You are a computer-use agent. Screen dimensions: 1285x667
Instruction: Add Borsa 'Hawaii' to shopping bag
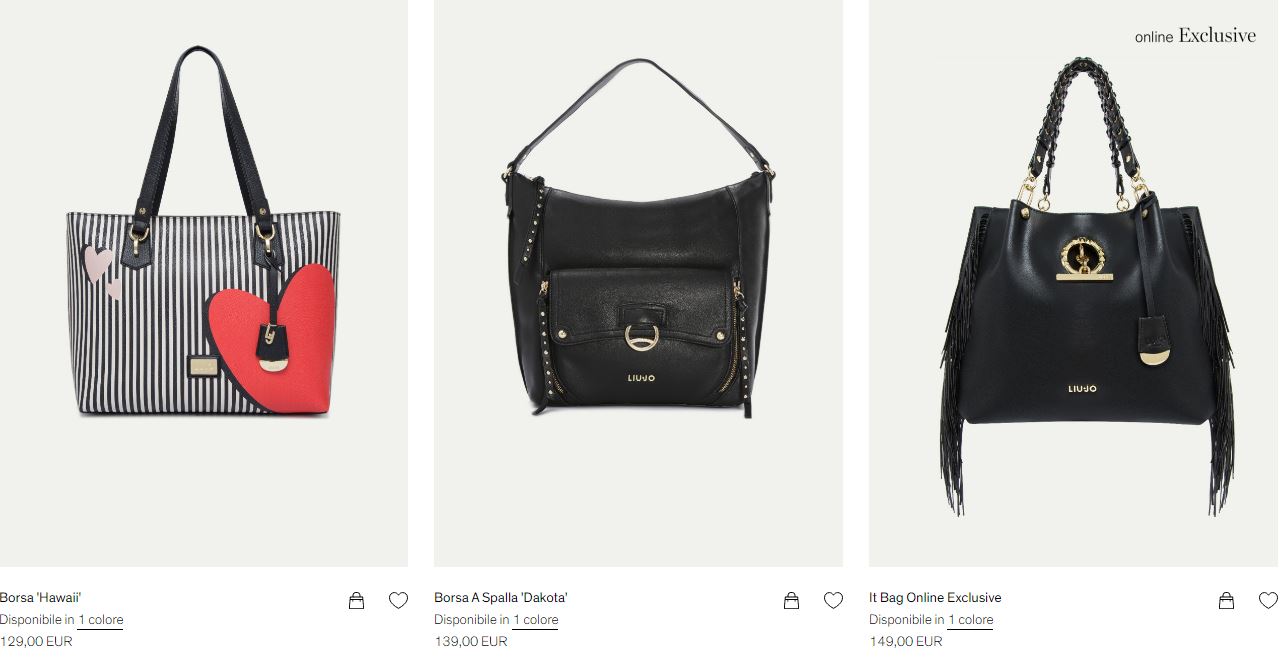[356, 600]
